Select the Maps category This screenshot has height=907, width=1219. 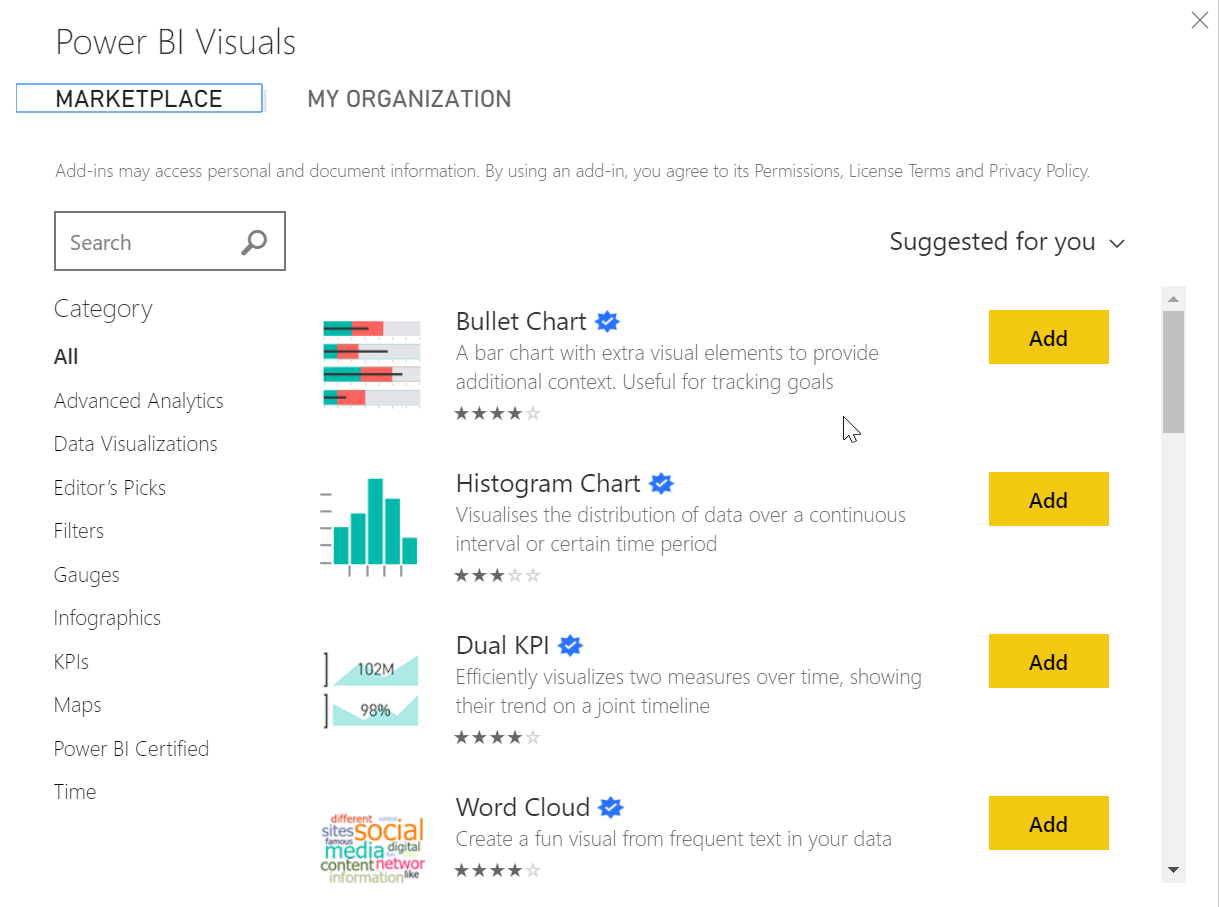click(x=77, y=704)
